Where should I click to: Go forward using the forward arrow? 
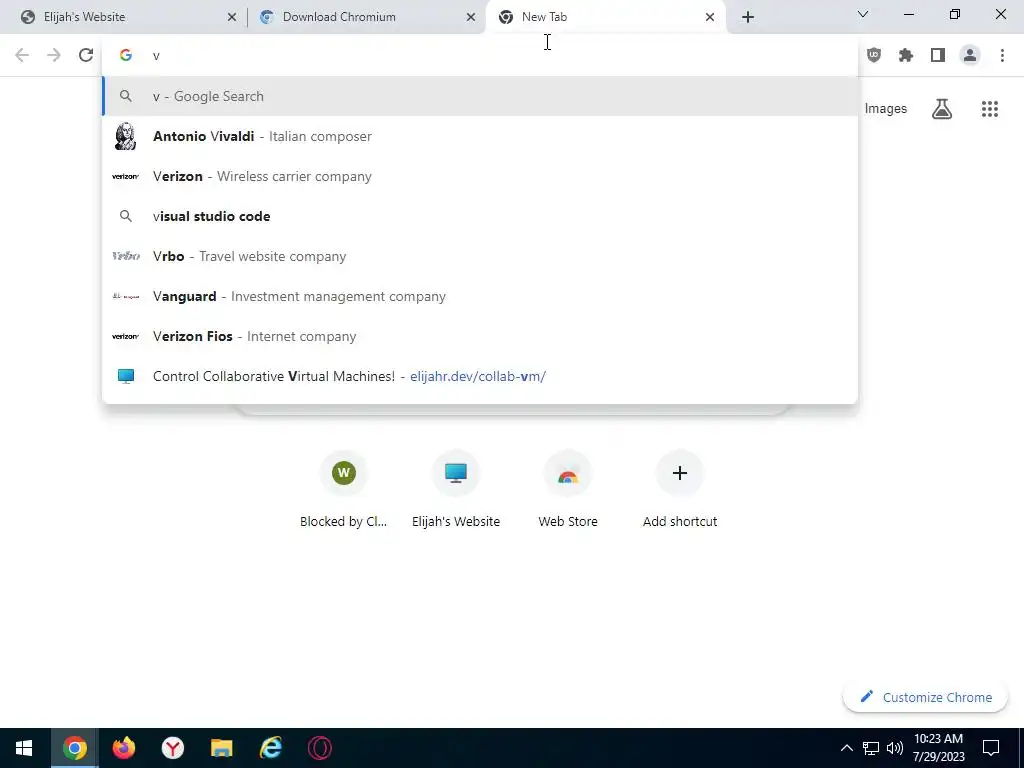54,56
